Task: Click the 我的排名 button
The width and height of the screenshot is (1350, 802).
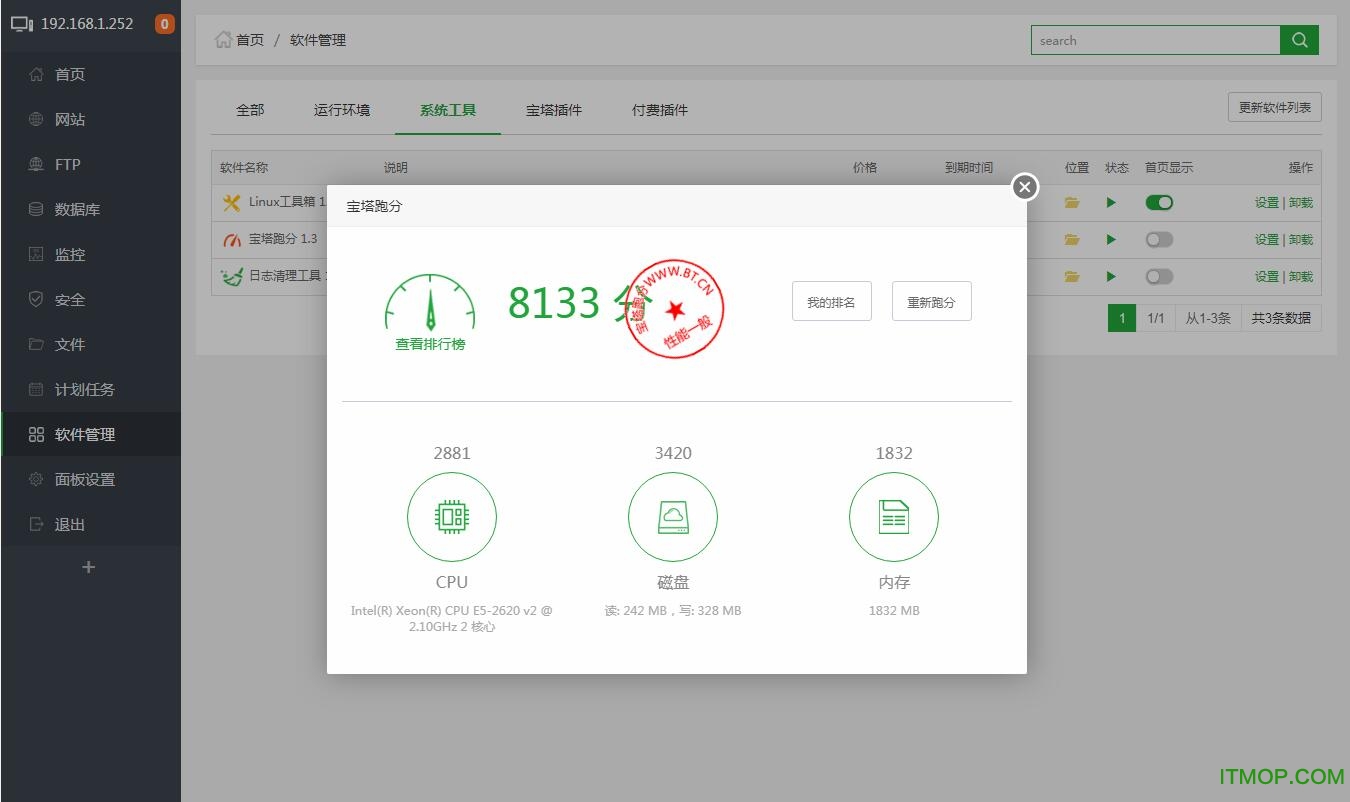Action: (x=831, y=300)
